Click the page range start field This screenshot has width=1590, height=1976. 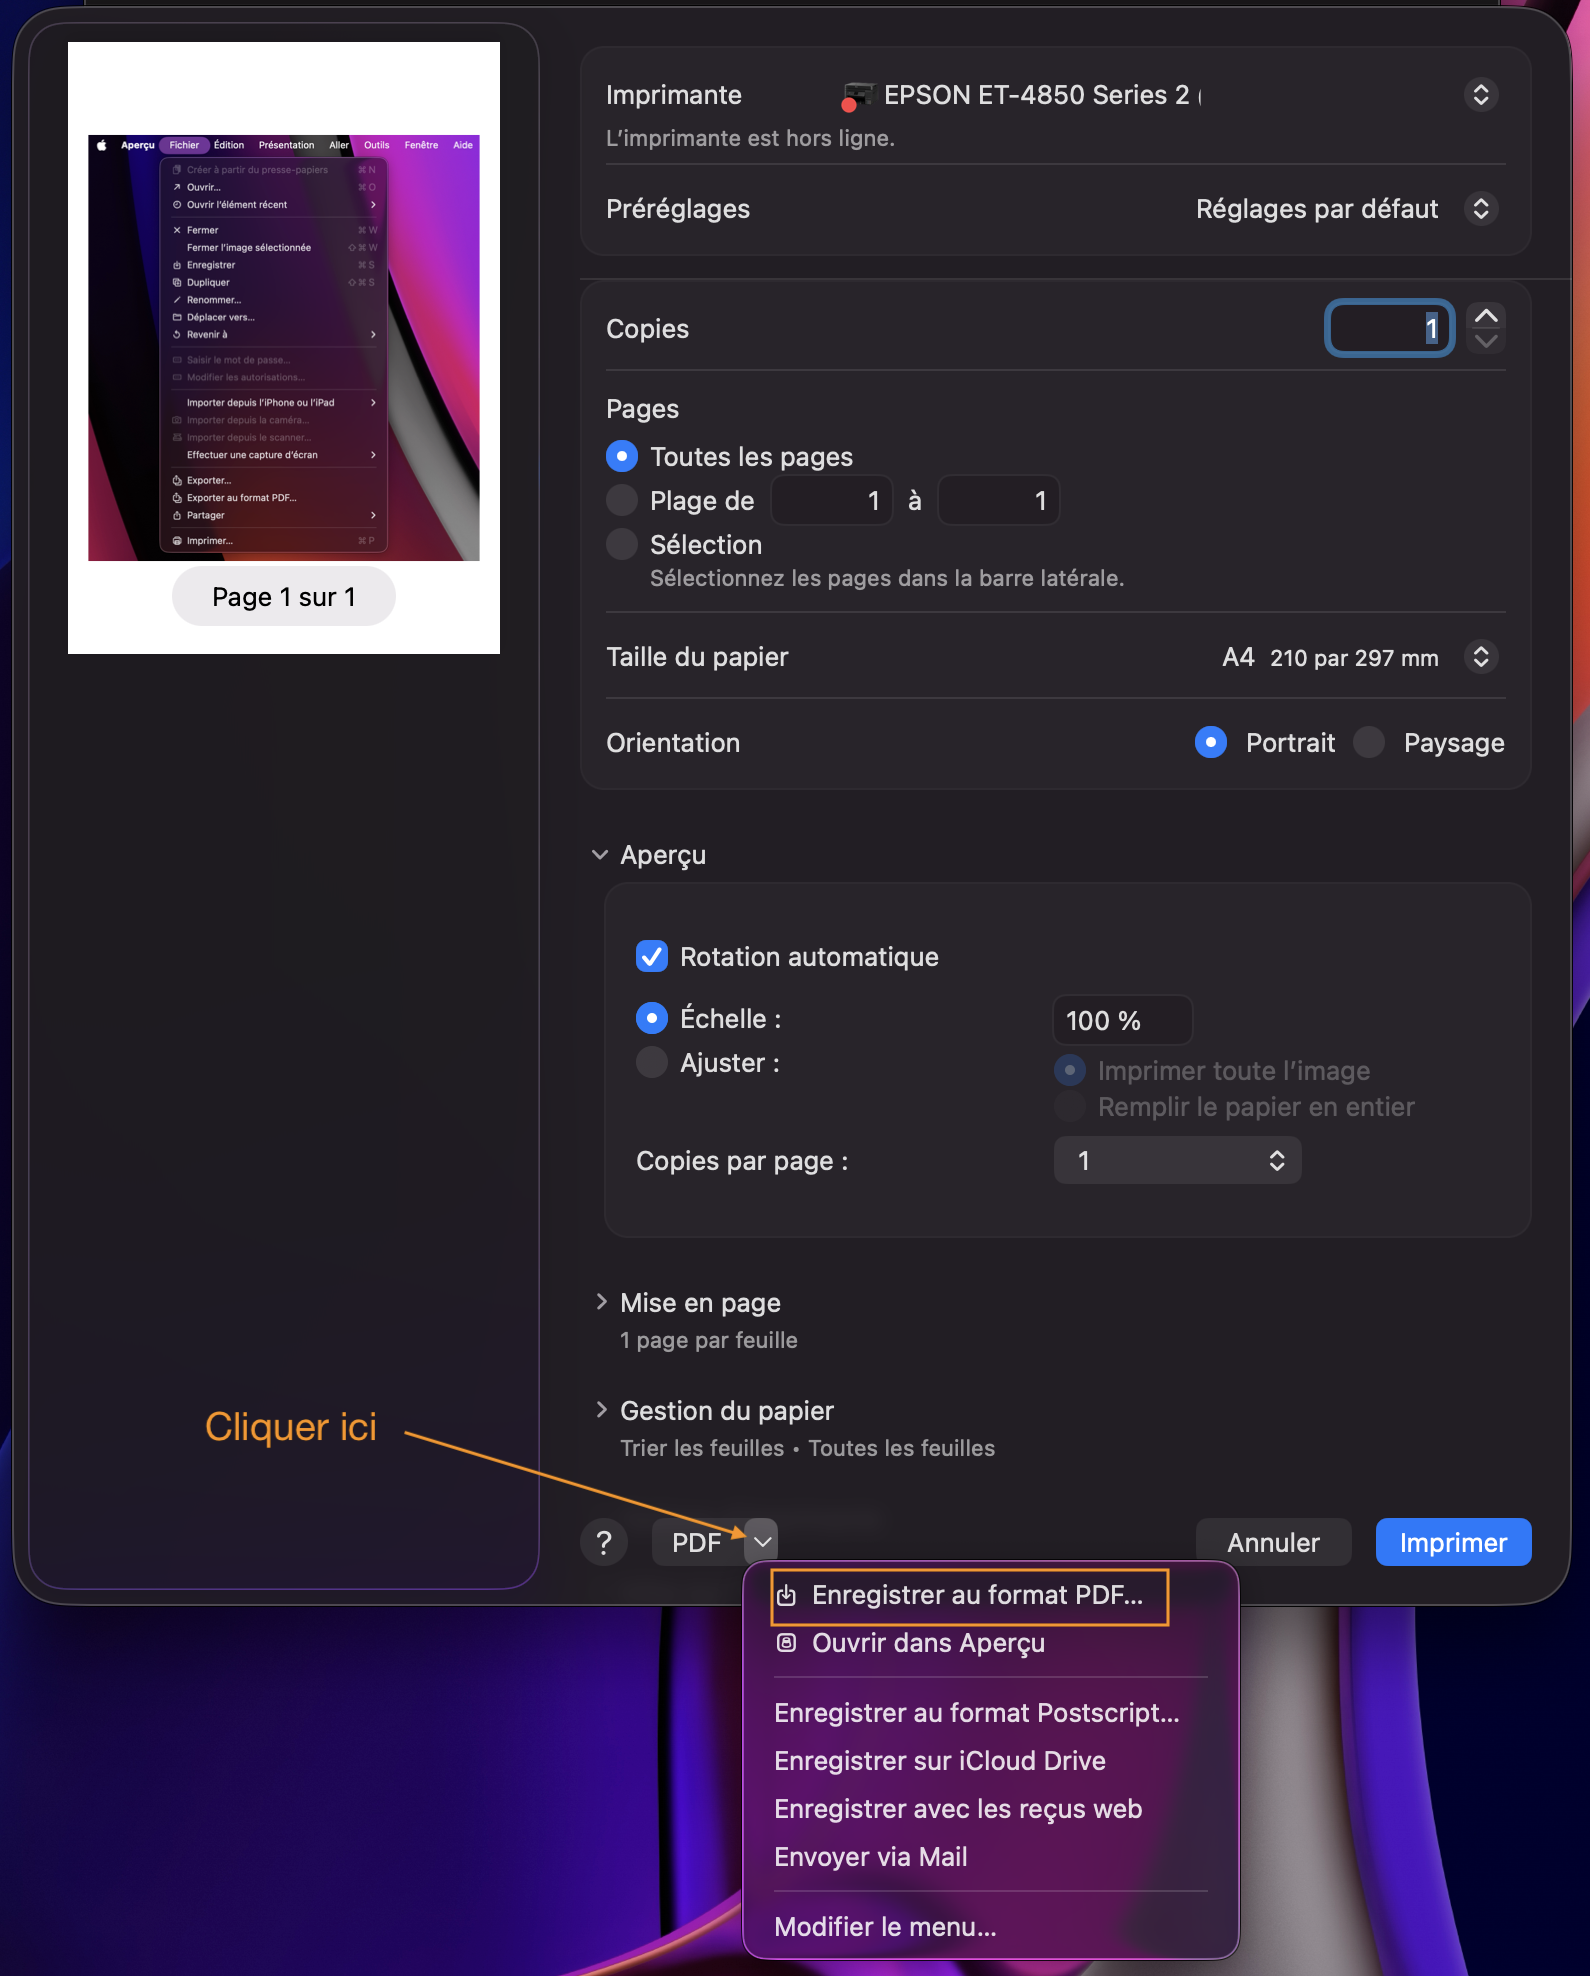coord(831,500)
